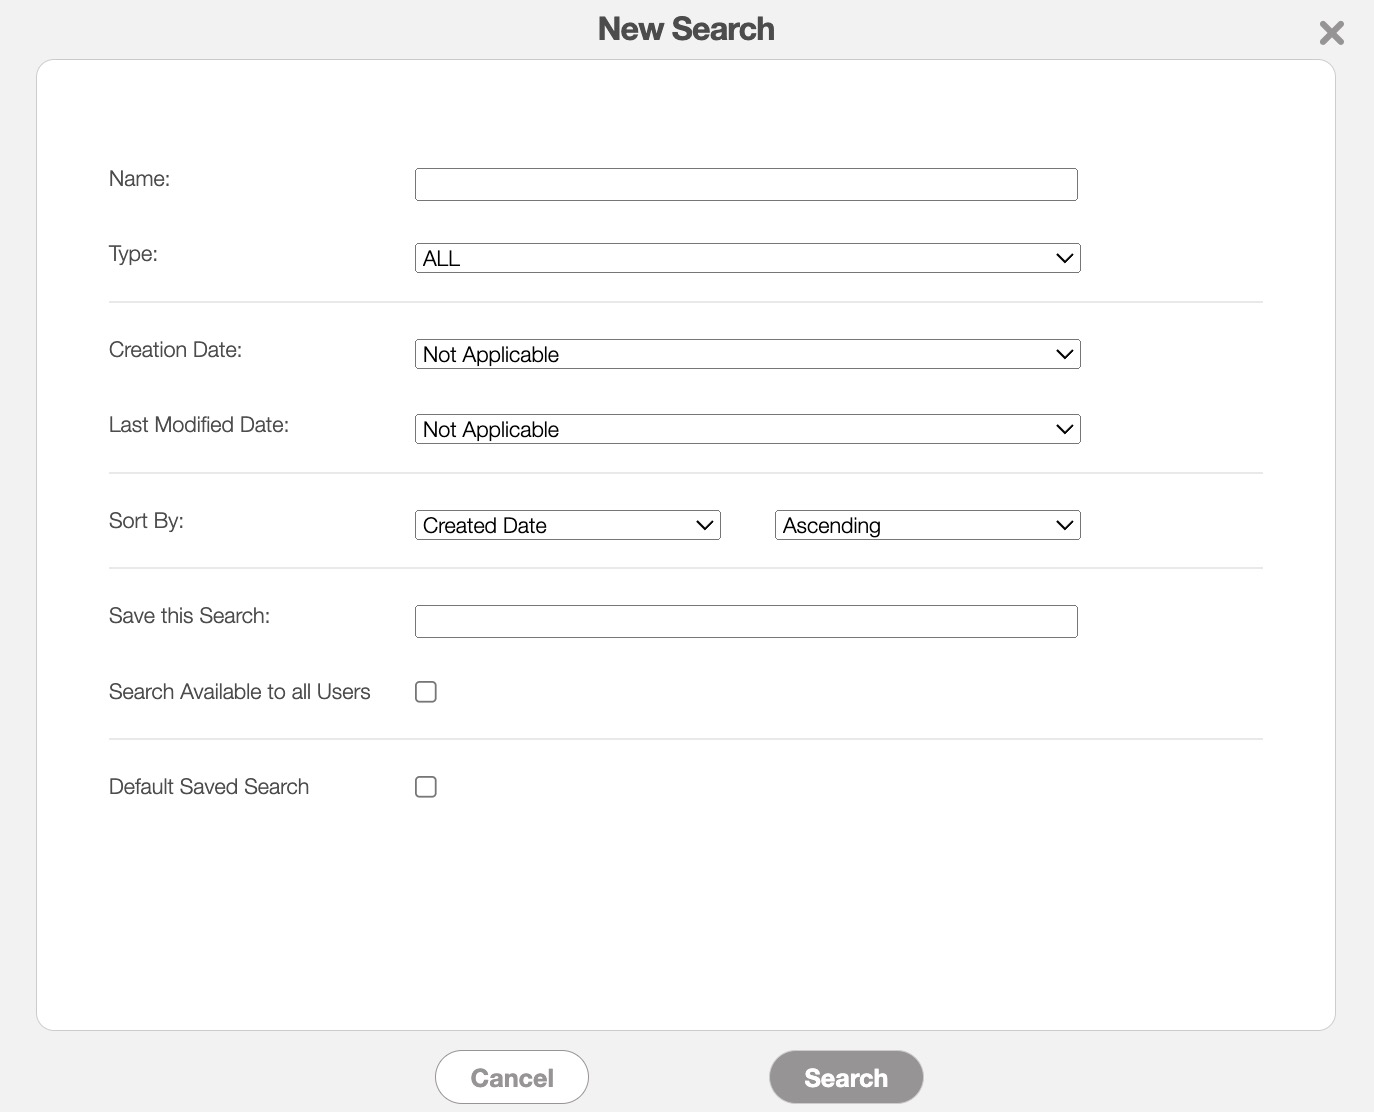
Task: Expand the Last Modified Date dropdown
Action: pos(747,429)
